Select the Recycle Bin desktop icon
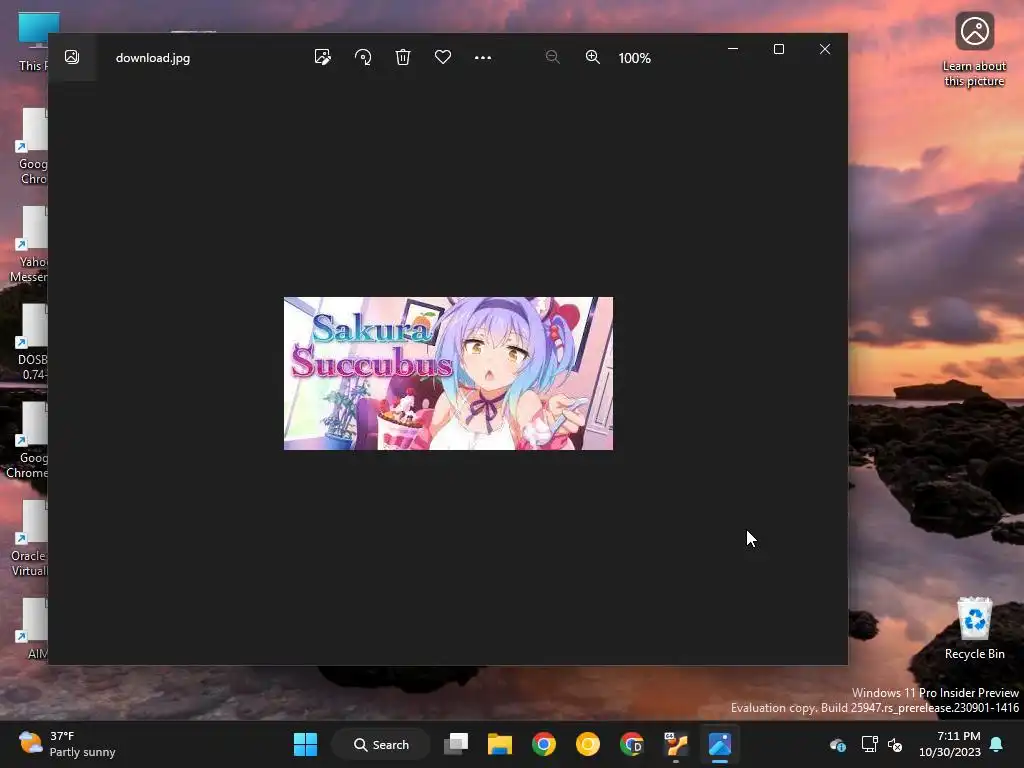The height and width of the screenshot is (768, 1024). click(974, 629)
